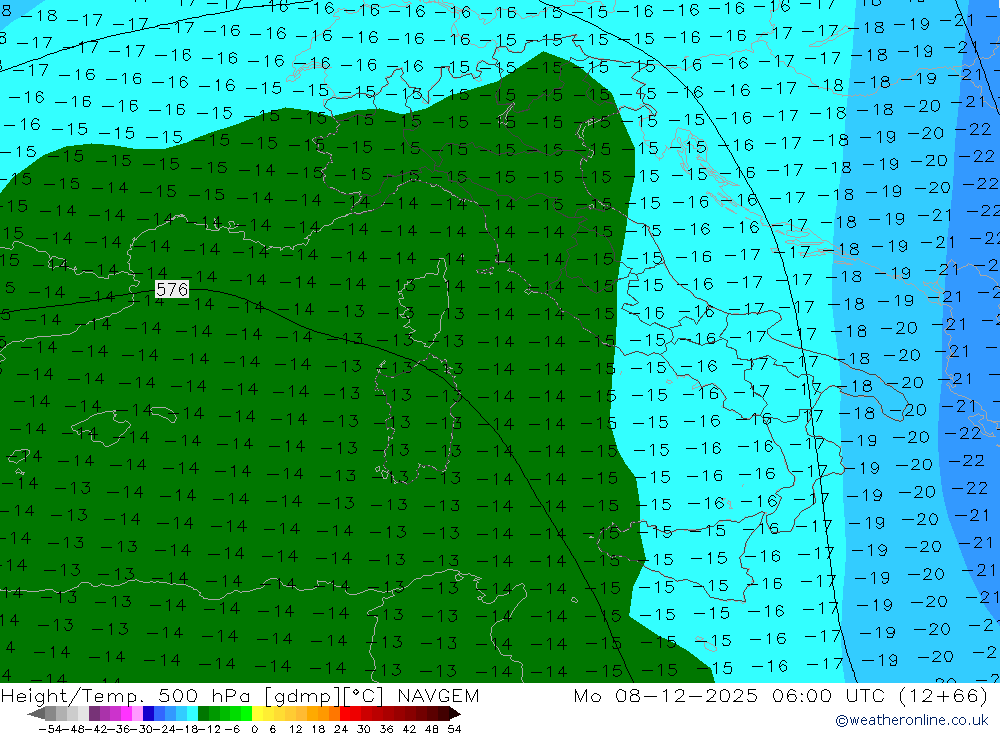Click the forecast date Mo 08-12-2025 06:00 UTC
This screenshot has width=1000, height=733.
pos(730,695)
